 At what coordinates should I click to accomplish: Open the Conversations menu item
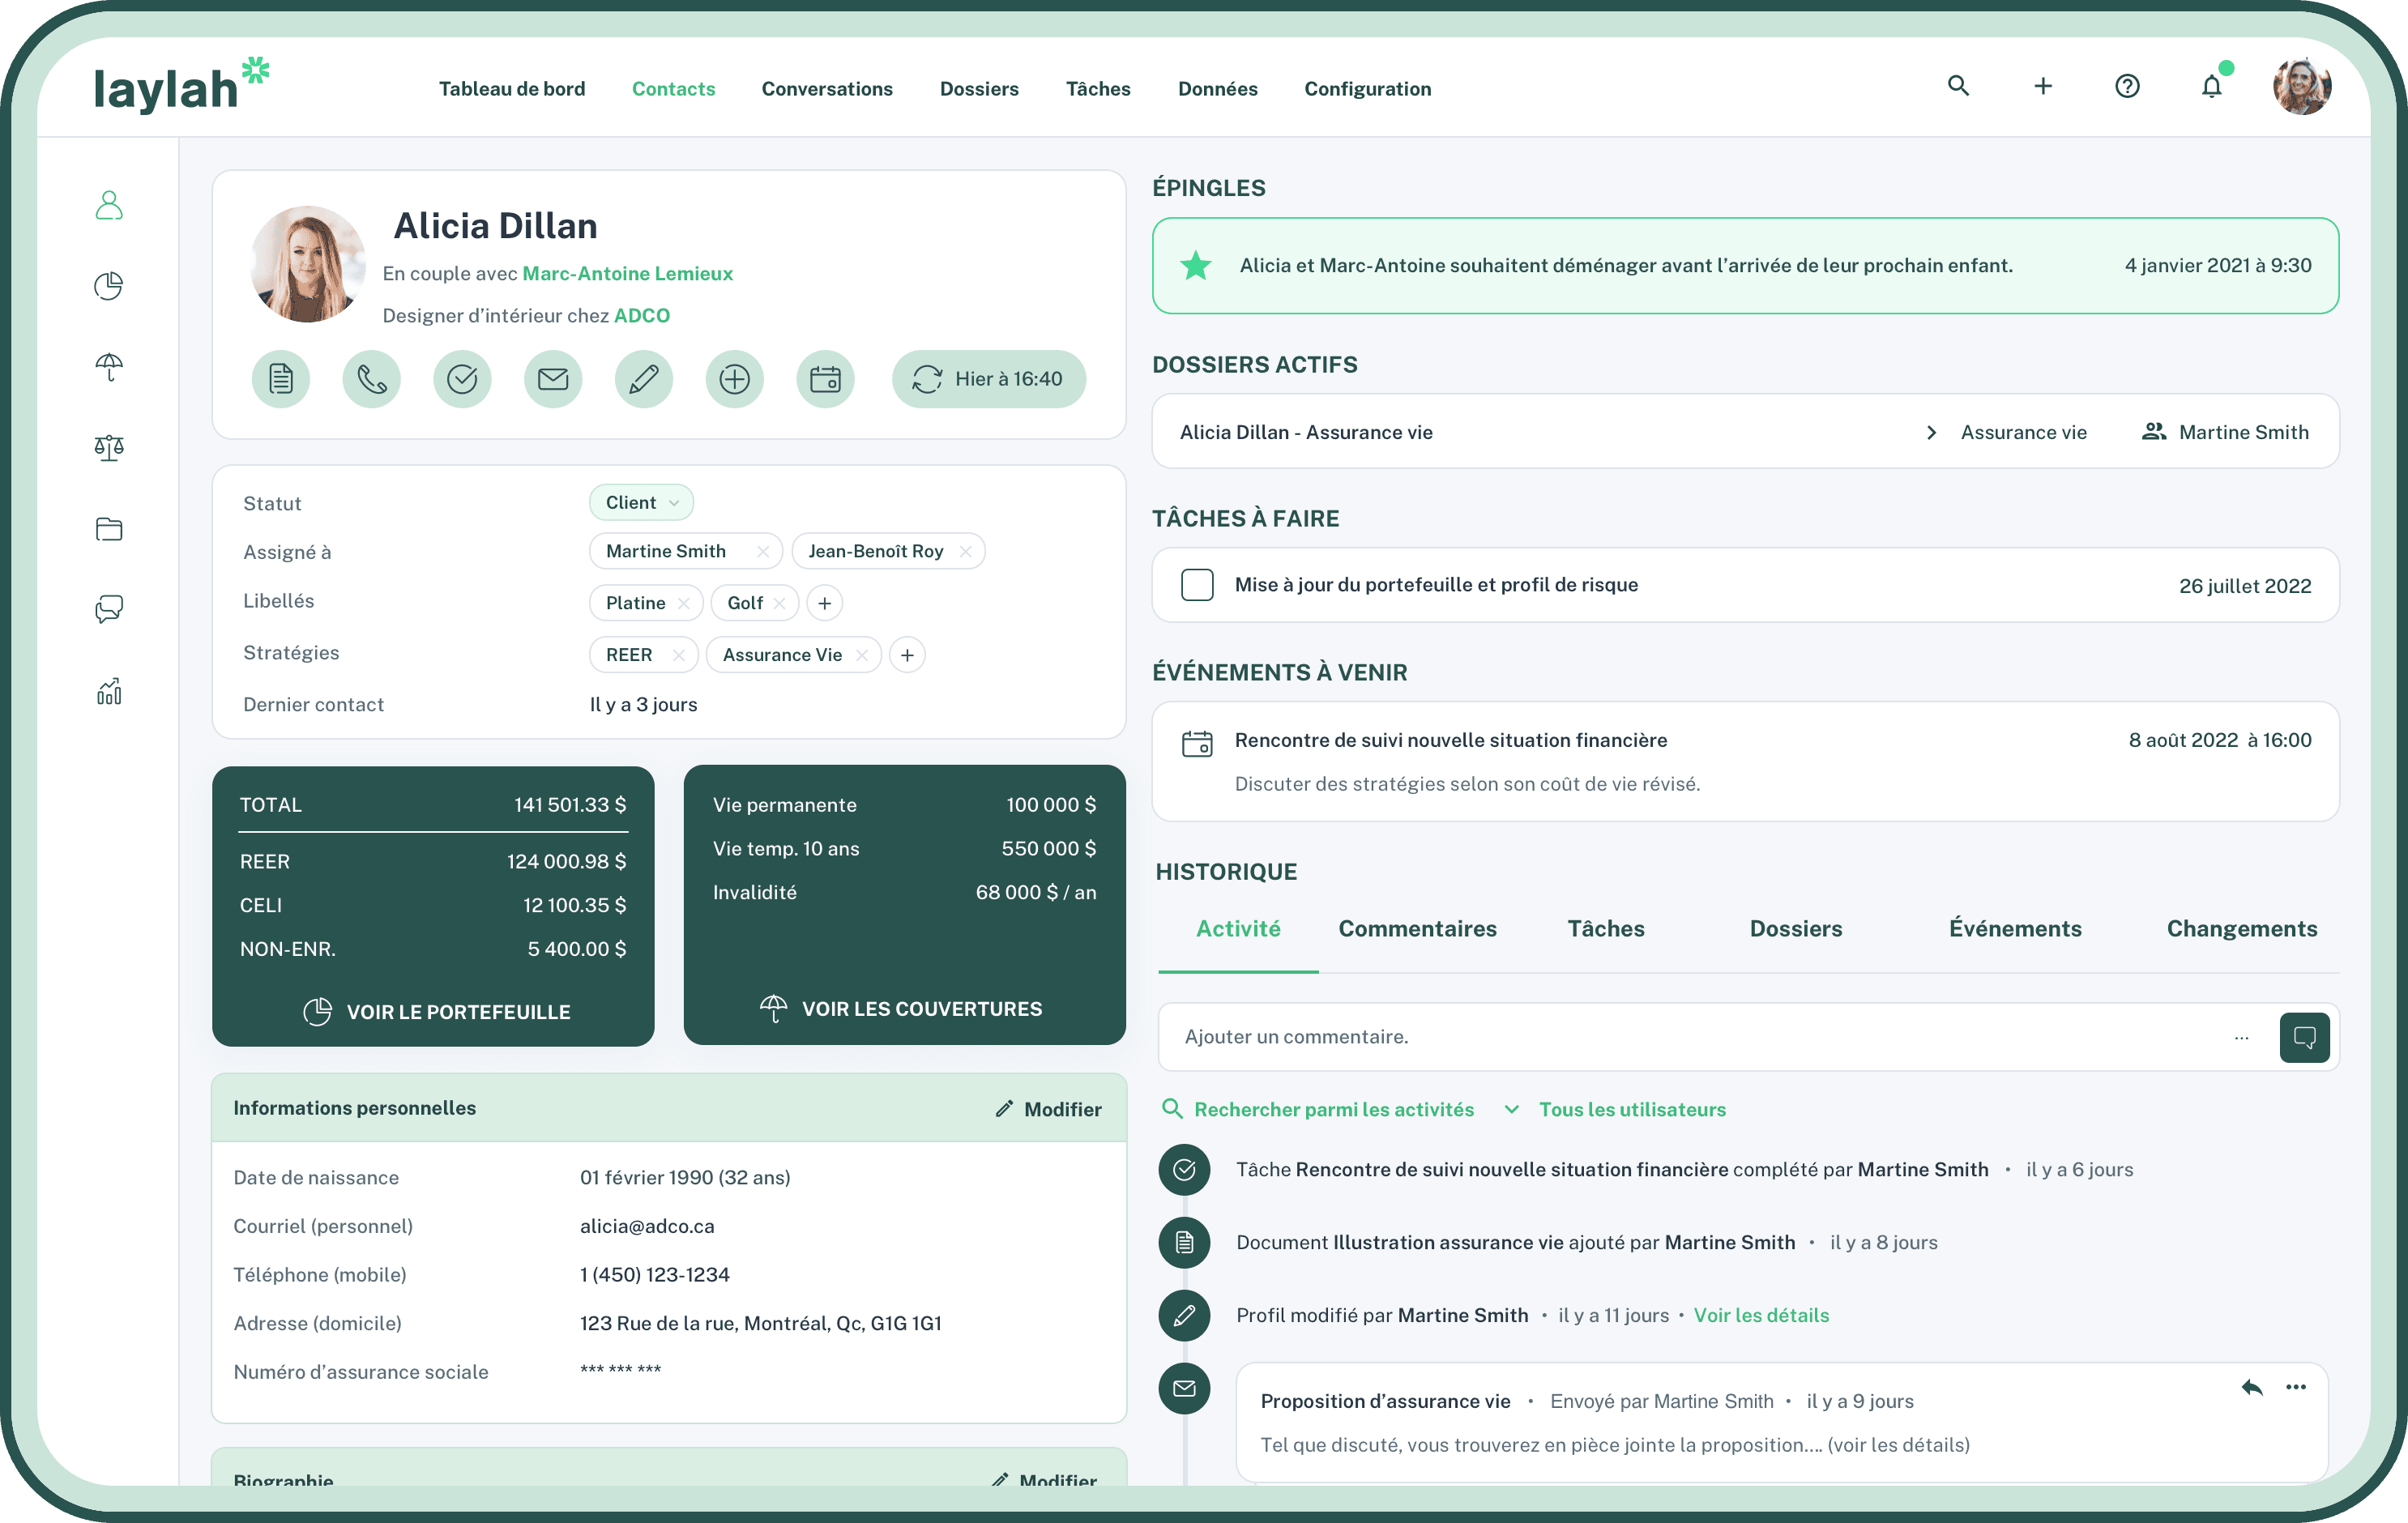tap(827, 89)
